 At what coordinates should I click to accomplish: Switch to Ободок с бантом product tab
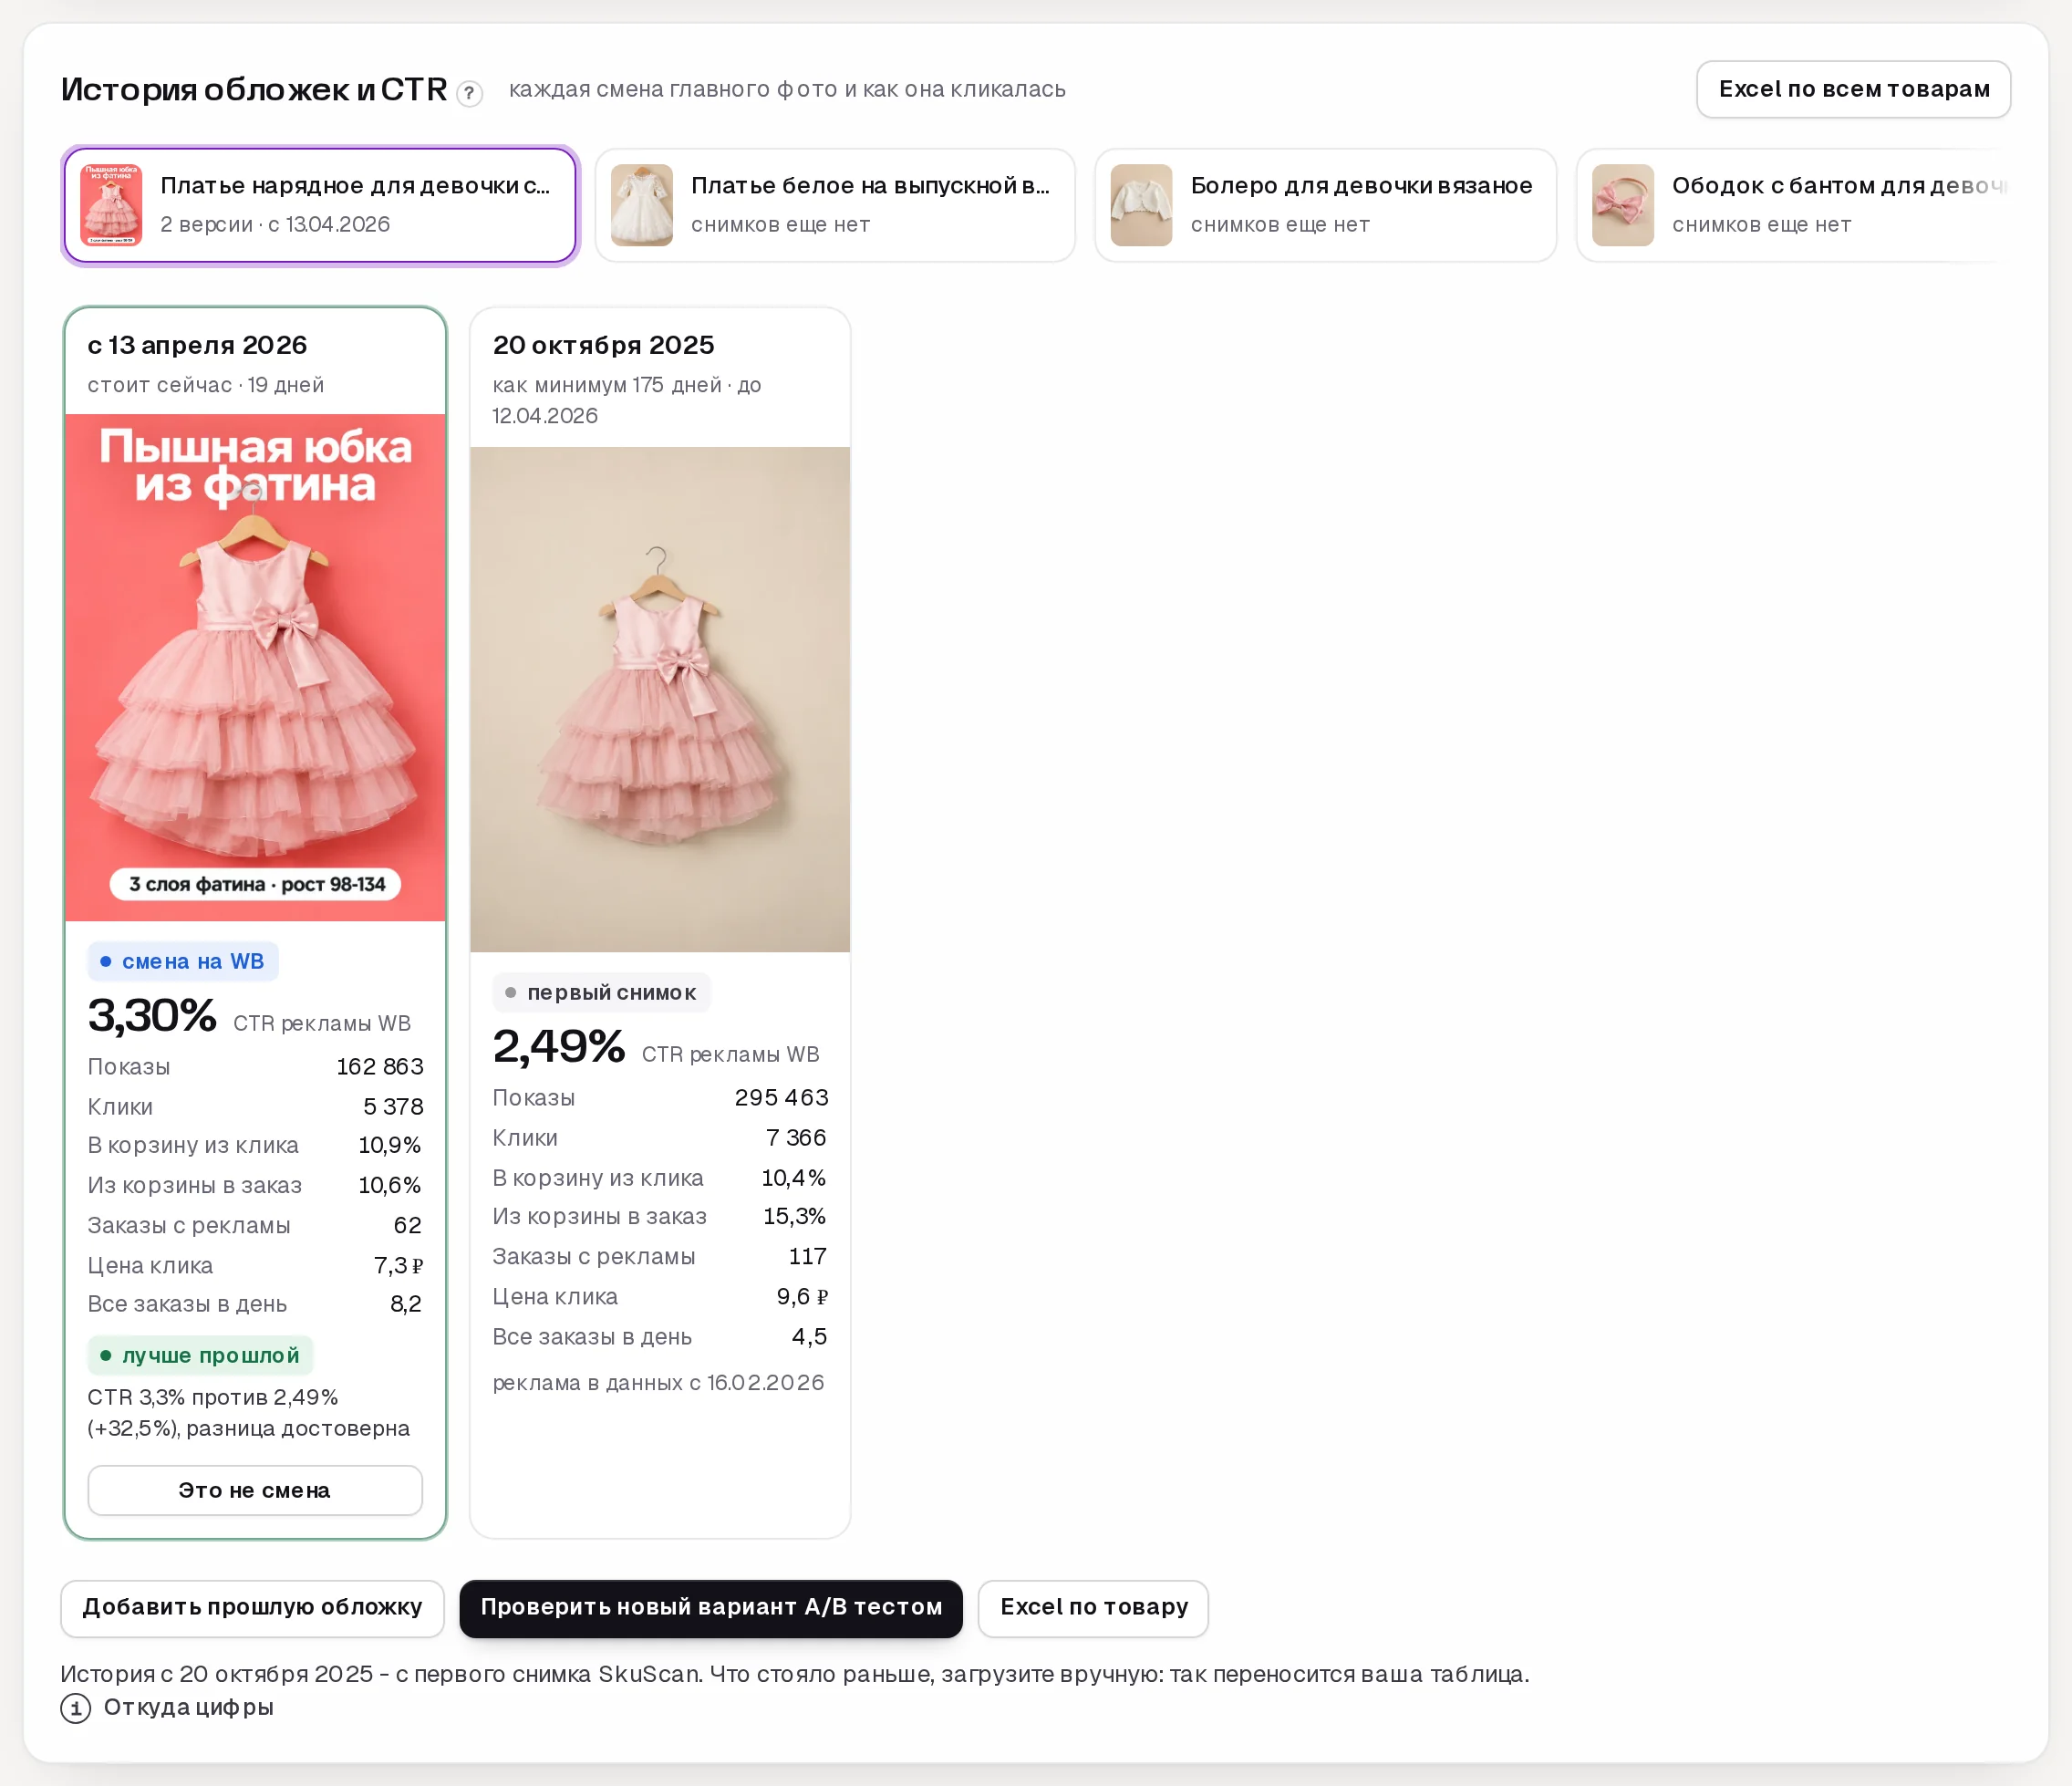tap(1794, 205)
